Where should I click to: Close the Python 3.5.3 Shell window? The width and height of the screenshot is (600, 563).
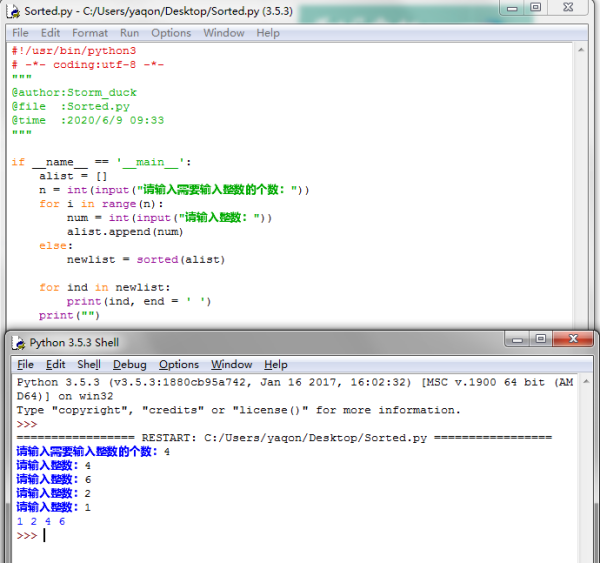click(574, 340)
